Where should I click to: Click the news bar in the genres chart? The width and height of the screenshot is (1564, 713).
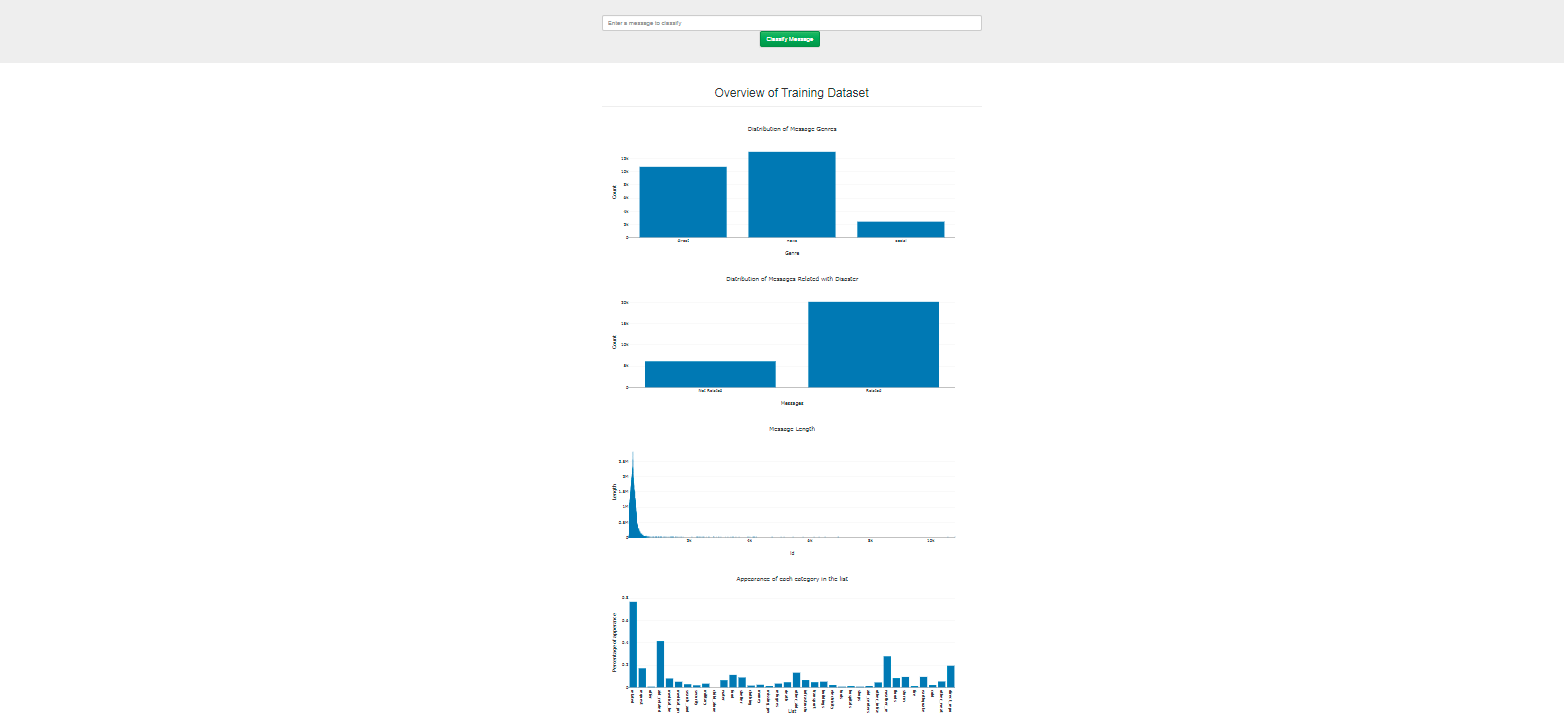tap(792, 194)
